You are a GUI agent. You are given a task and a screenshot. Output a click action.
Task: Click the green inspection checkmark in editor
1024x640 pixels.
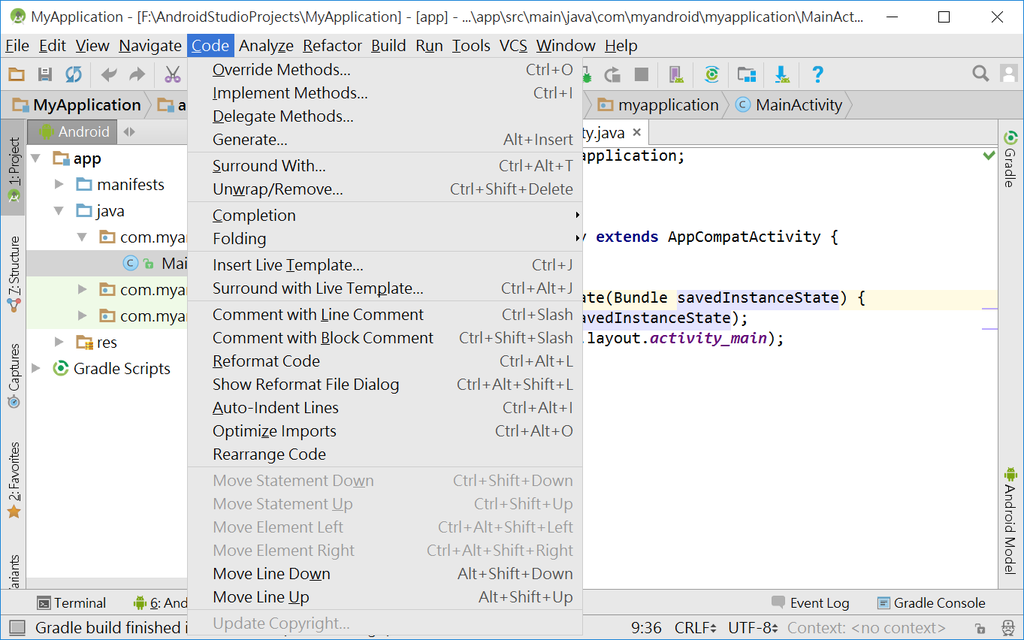pos(989,155)
